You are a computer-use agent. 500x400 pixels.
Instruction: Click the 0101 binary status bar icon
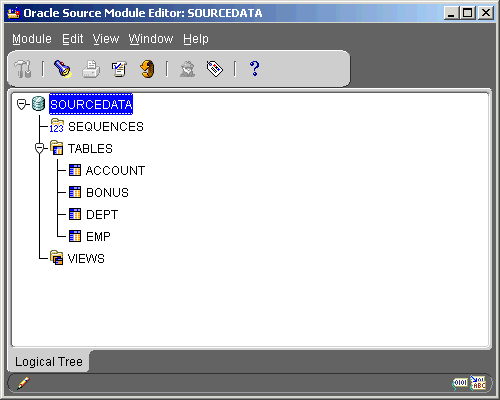[460, 383]
